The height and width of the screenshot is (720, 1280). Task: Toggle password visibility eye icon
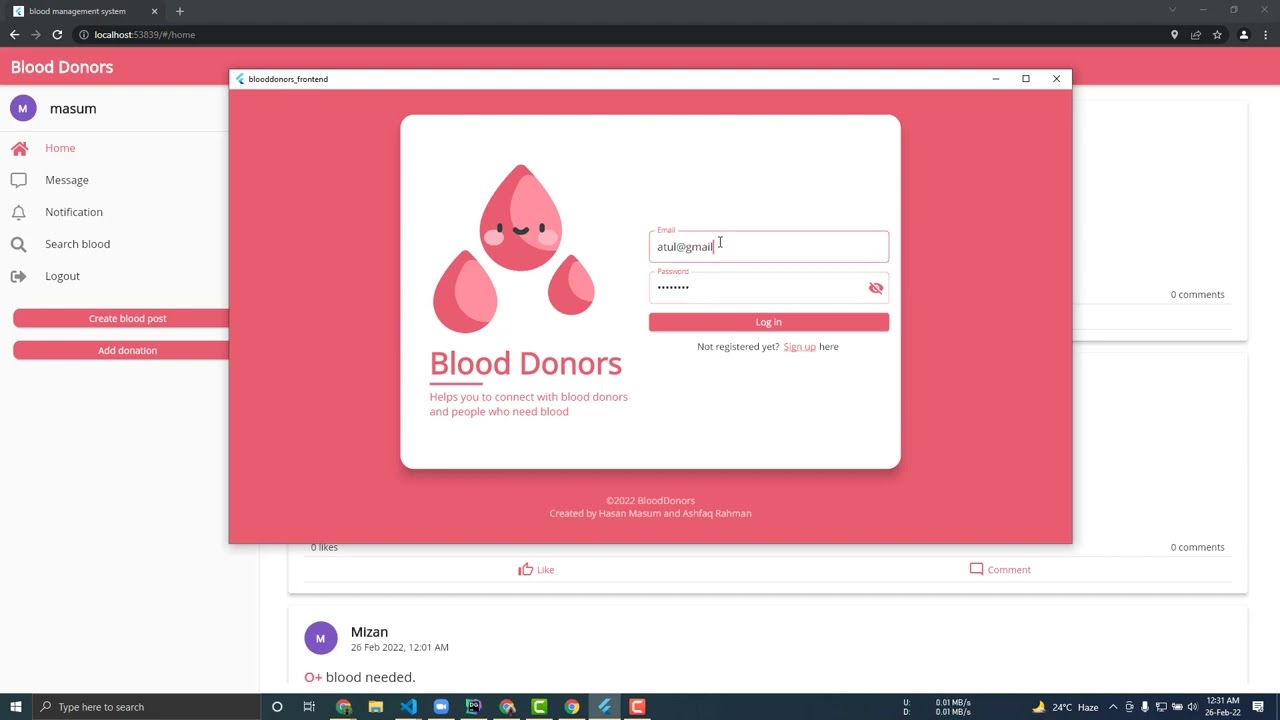coord(876,288)
